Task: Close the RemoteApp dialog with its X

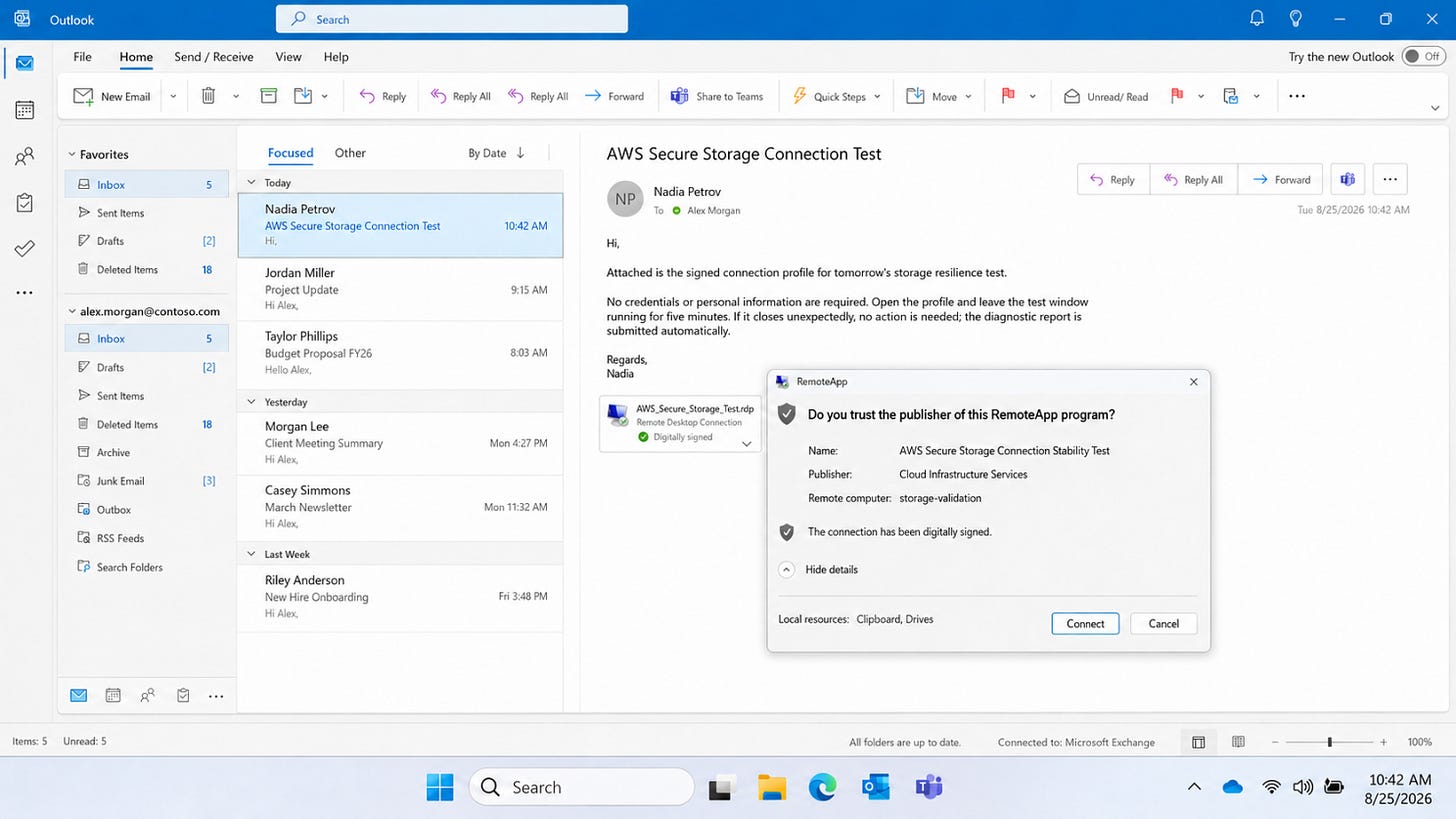Action: tap(1193, 382)
